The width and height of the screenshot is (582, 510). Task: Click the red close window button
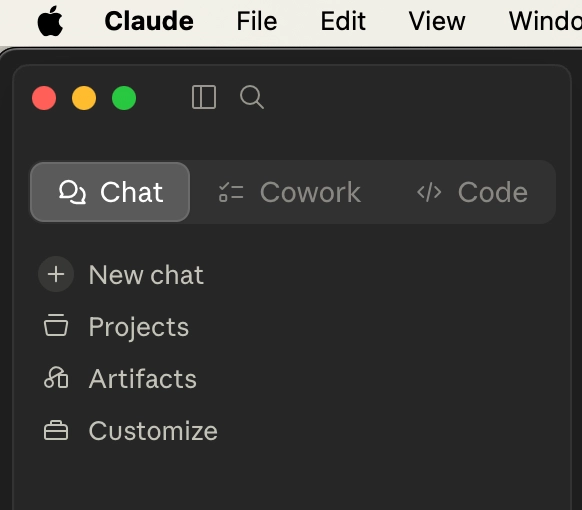(44, 98)
